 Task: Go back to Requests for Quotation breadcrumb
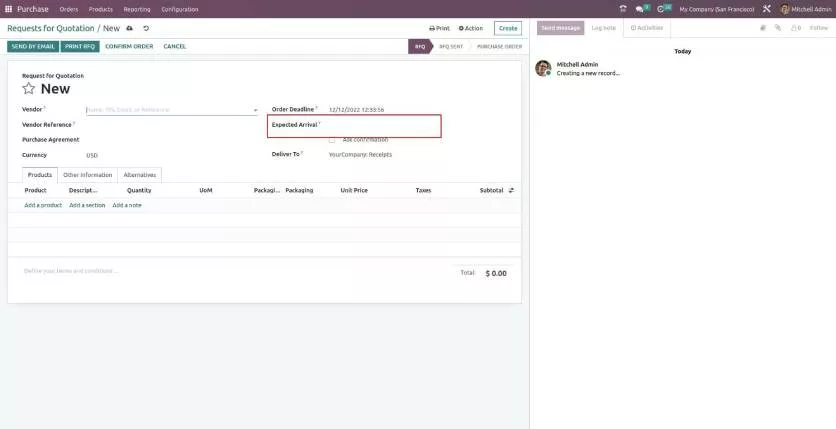[x=51, y=28]
